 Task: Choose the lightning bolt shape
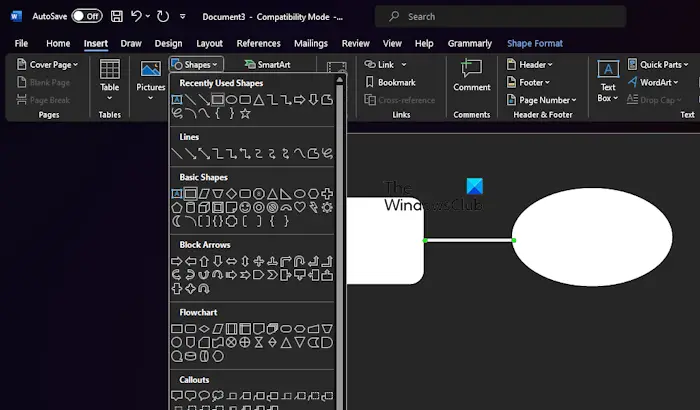(313, 207)
